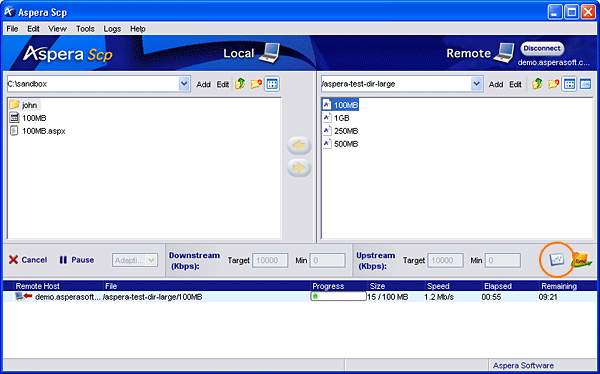Click the john folder icon
Screen dimensions: 600x374
click(14, 105)
